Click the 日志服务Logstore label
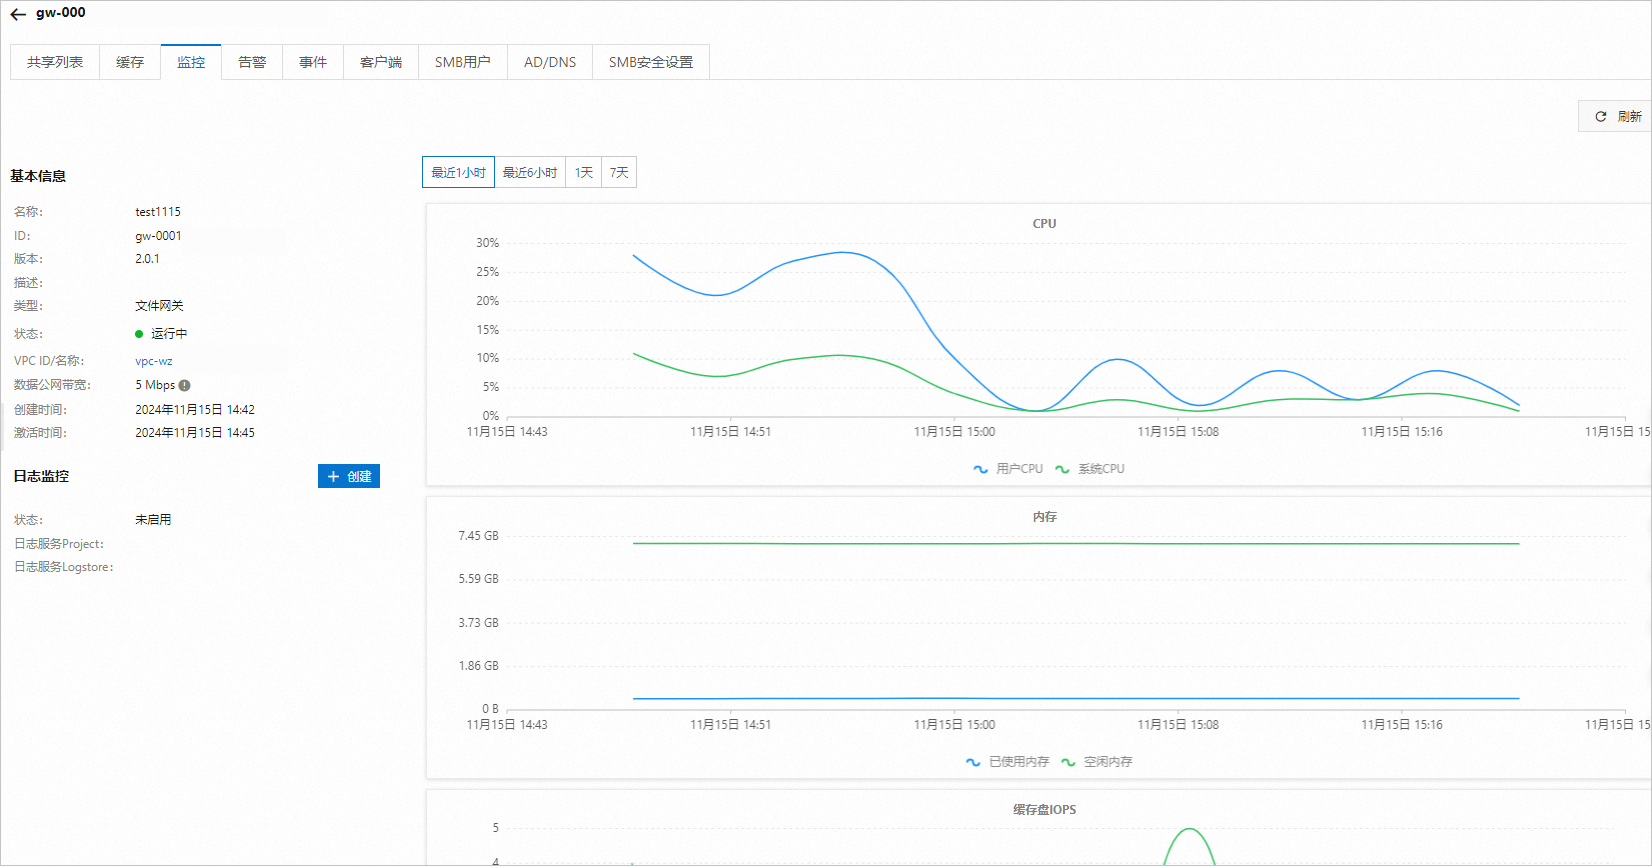Image resolution: width=1652 pixels, height=866 pixels. 64,567
